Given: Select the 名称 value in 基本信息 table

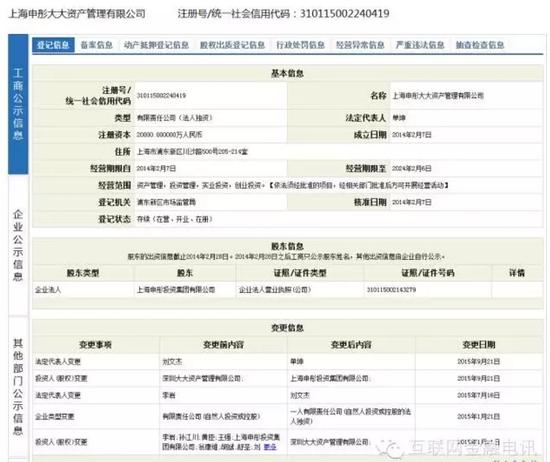Looking at the screenshot, I should 438,95.
